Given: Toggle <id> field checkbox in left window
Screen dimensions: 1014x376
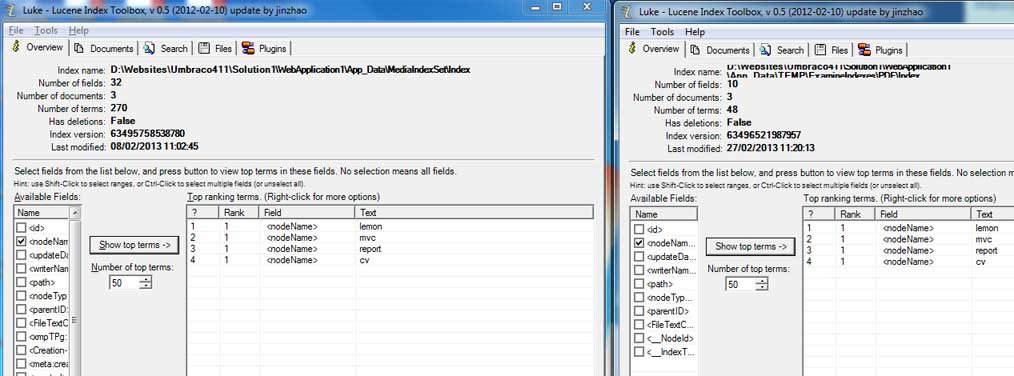Looking at the screenshot, I should pos(21,228).
